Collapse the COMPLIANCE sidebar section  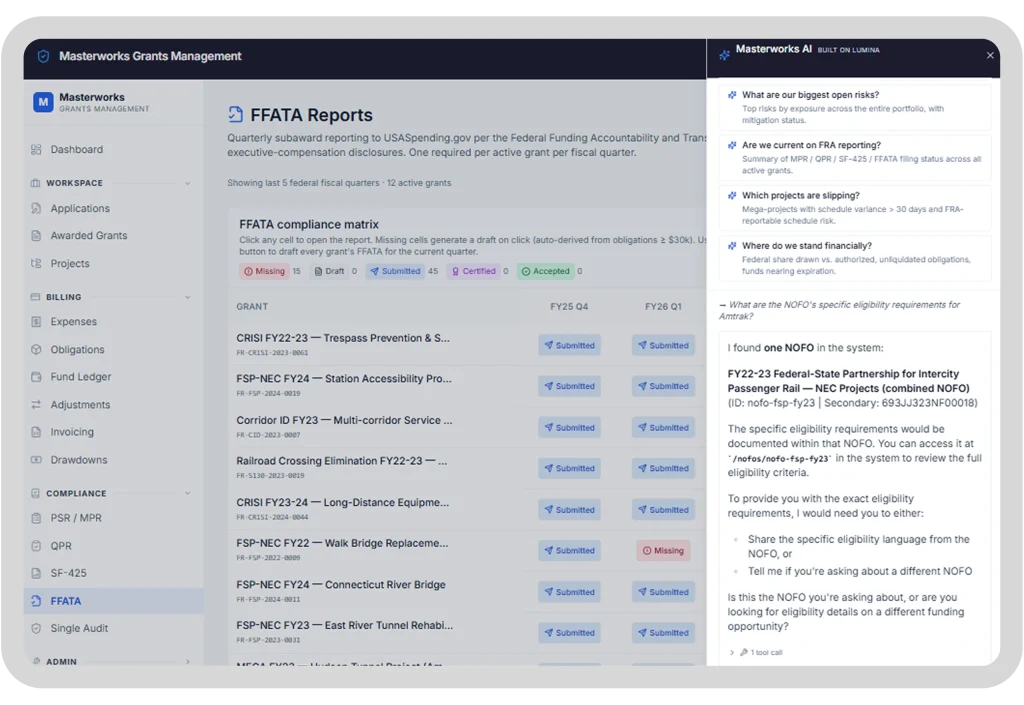tap(187, 494)
